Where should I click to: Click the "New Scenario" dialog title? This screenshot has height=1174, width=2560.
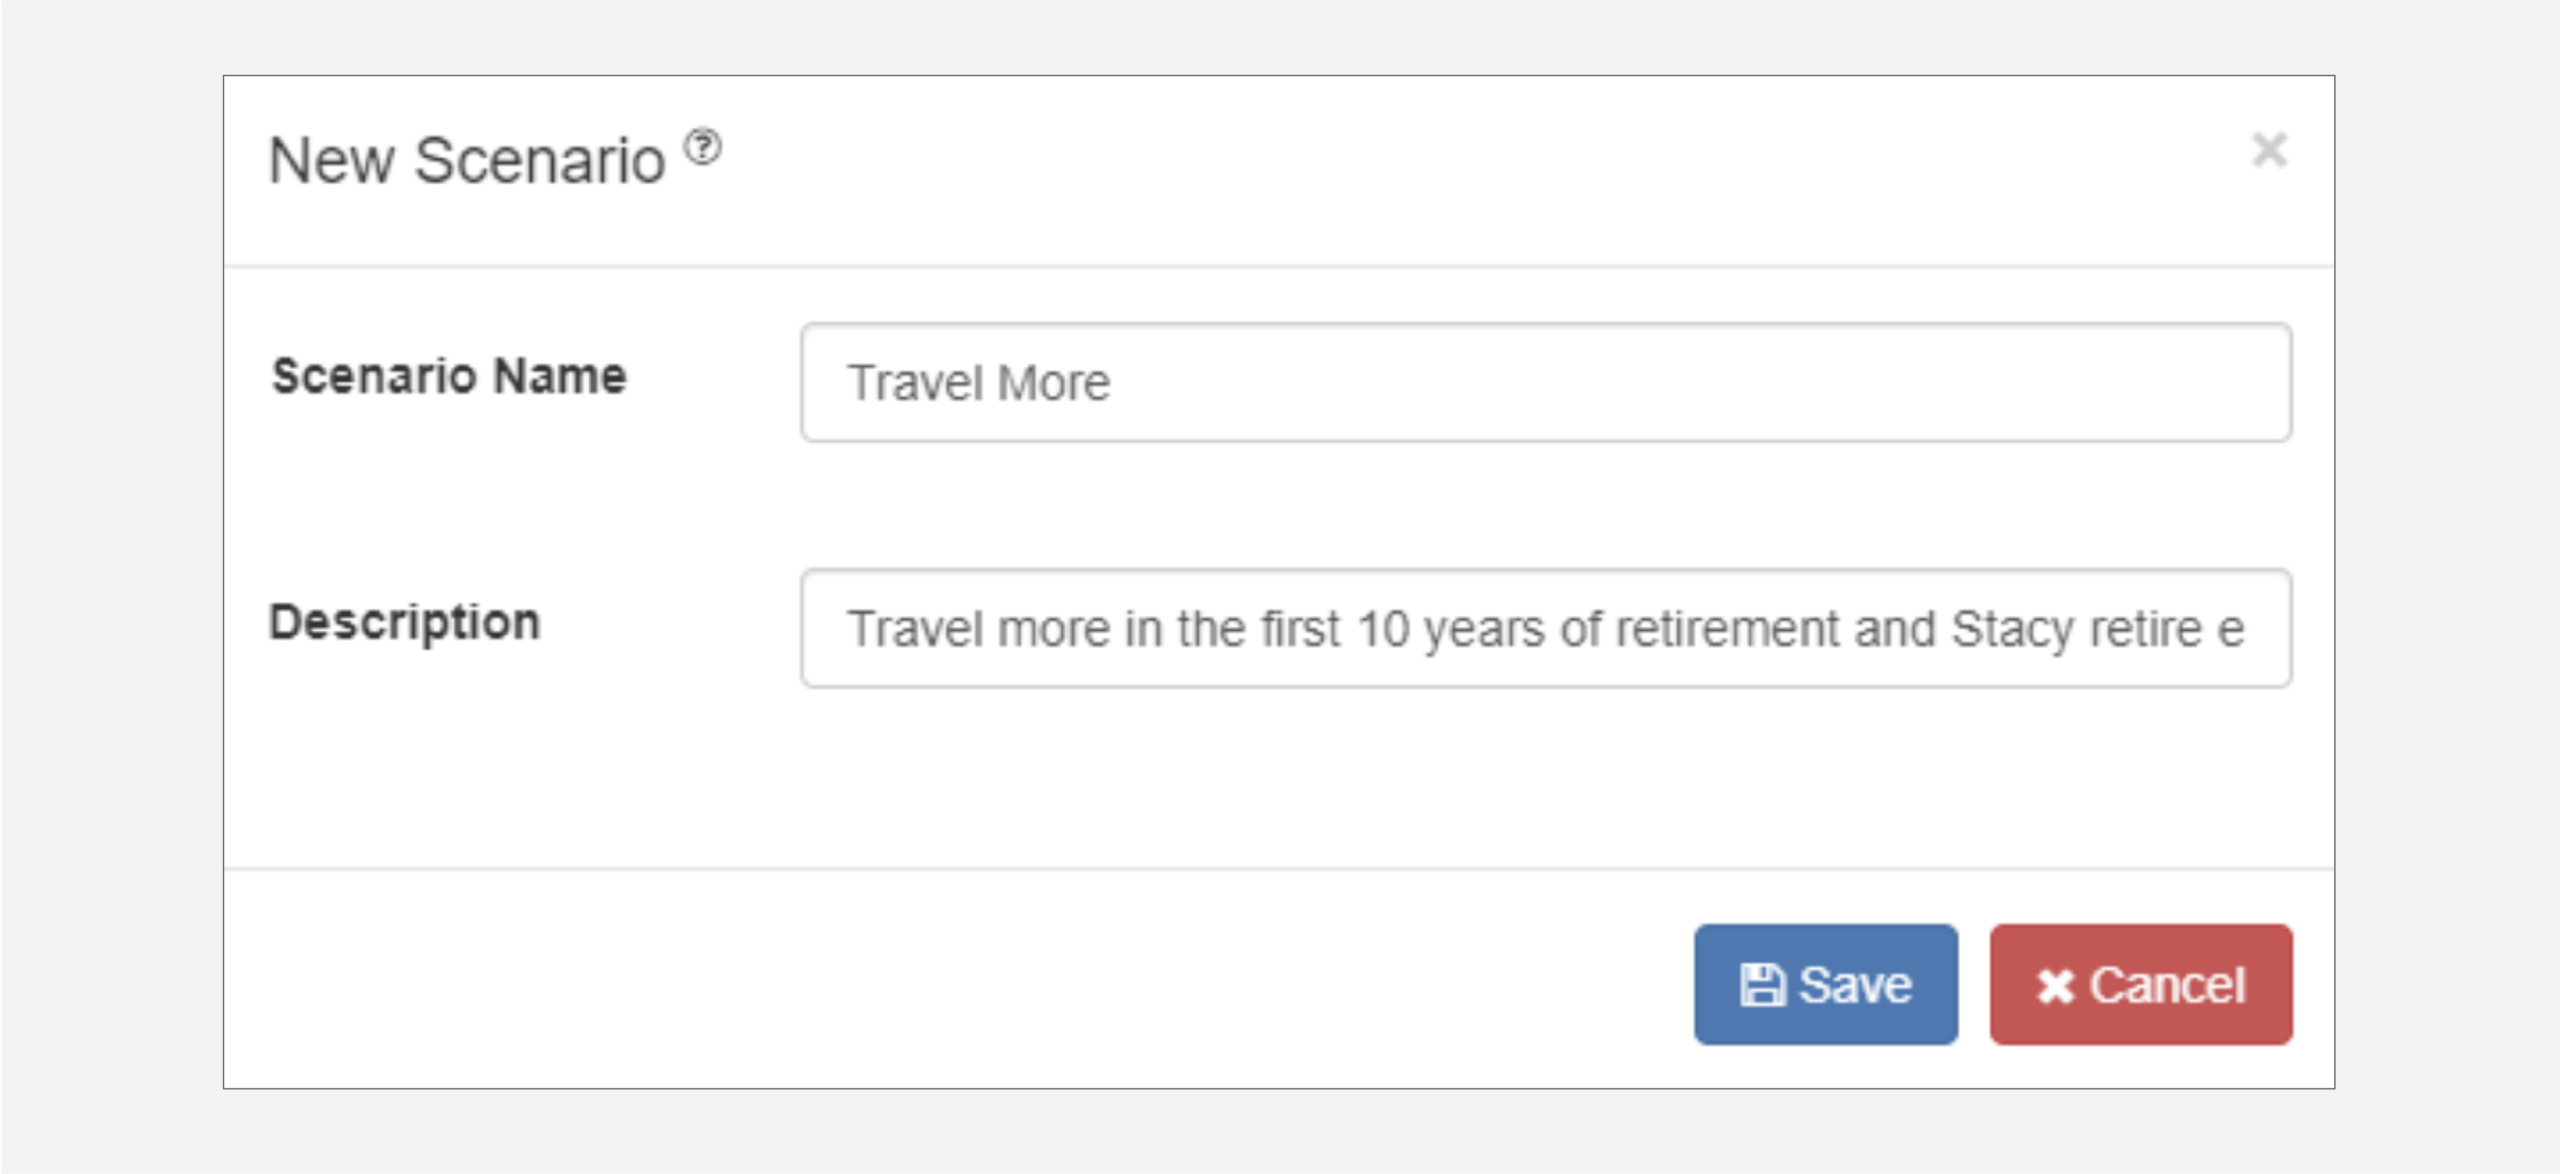[x=466, y=161]
